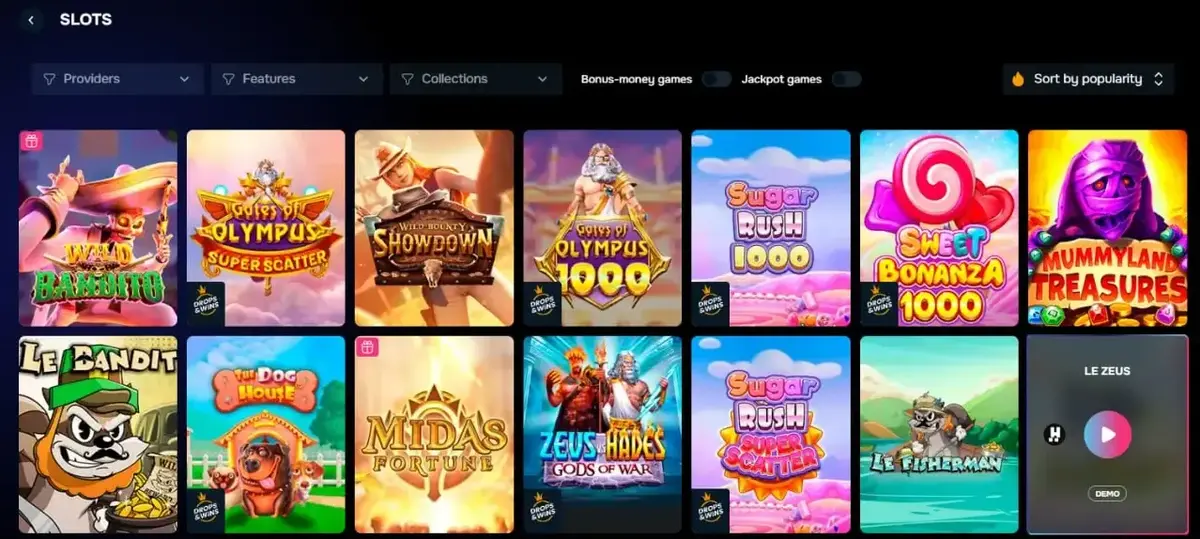Open the Providers filter dropdown
The width and height of the screenshot is (1200, 539).
[117, 79]
